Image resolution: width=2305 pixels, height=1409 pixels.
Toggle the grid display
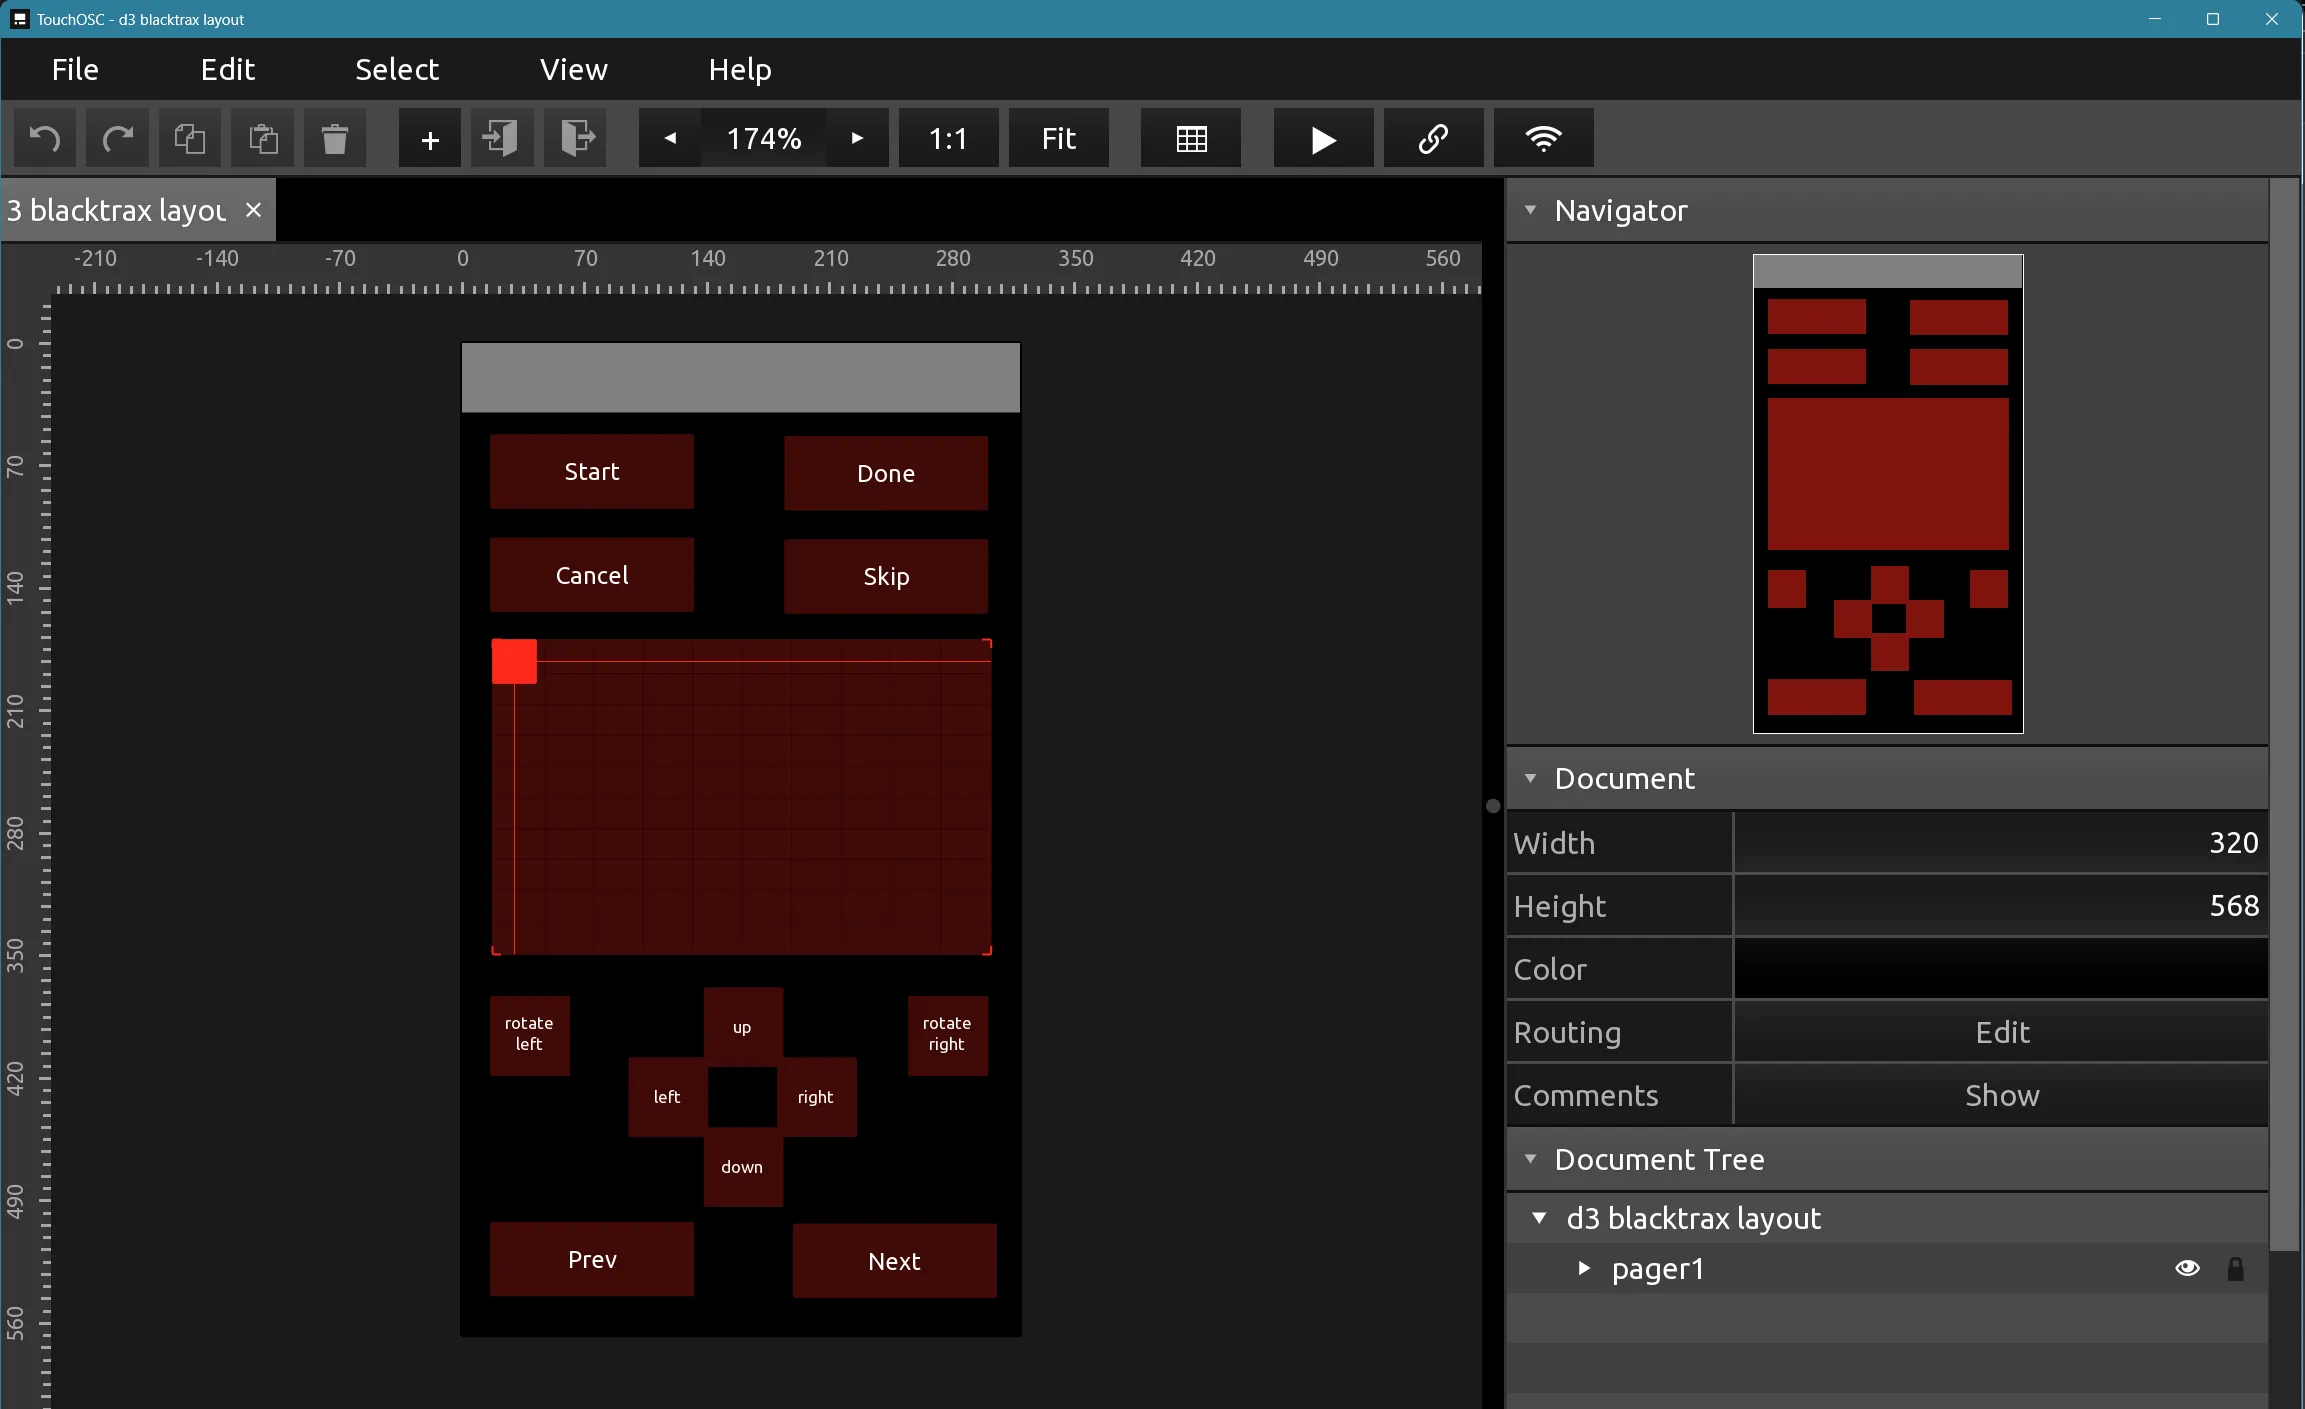[1189, 138]
